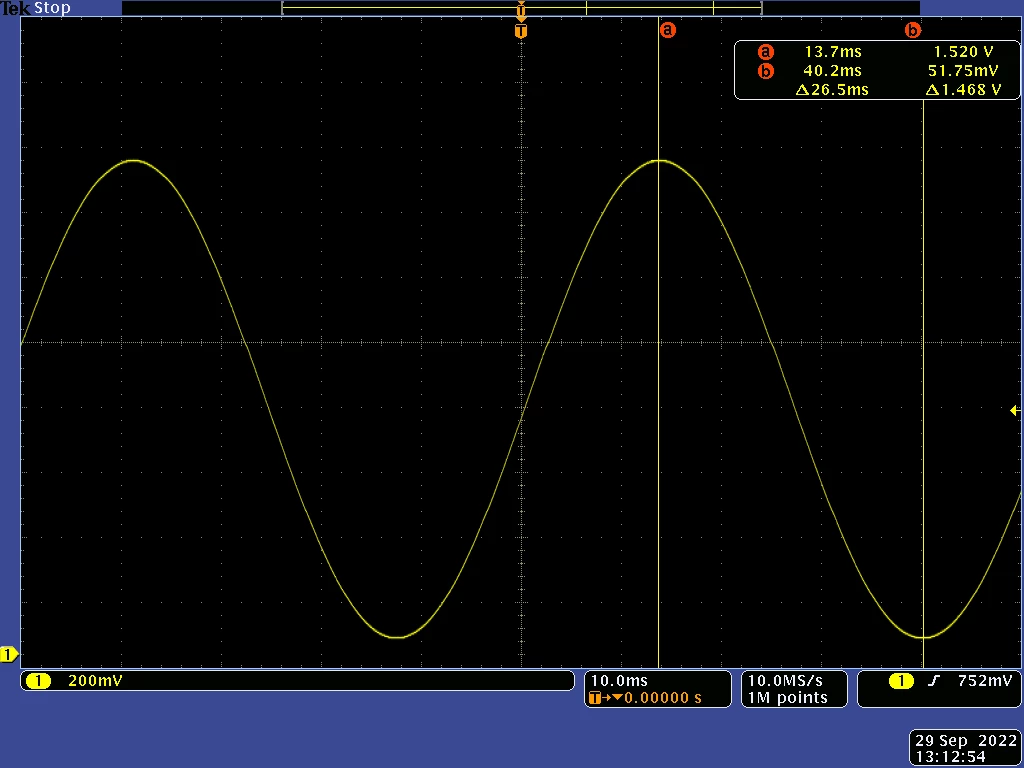This screenshot has width=1024, height=768.
Task: Click the 1M points record length readout
Action: pyautogui.click(x=787, y=697)
